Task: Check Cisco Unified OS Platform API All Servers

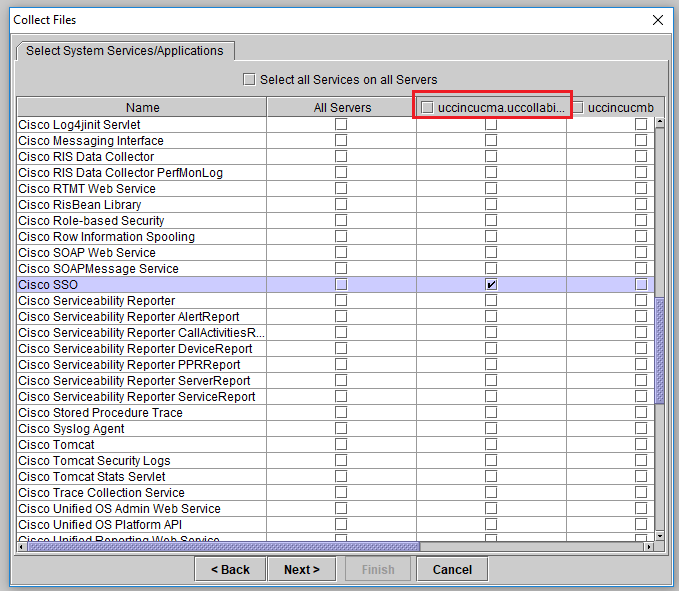Action: pos(341,525)
